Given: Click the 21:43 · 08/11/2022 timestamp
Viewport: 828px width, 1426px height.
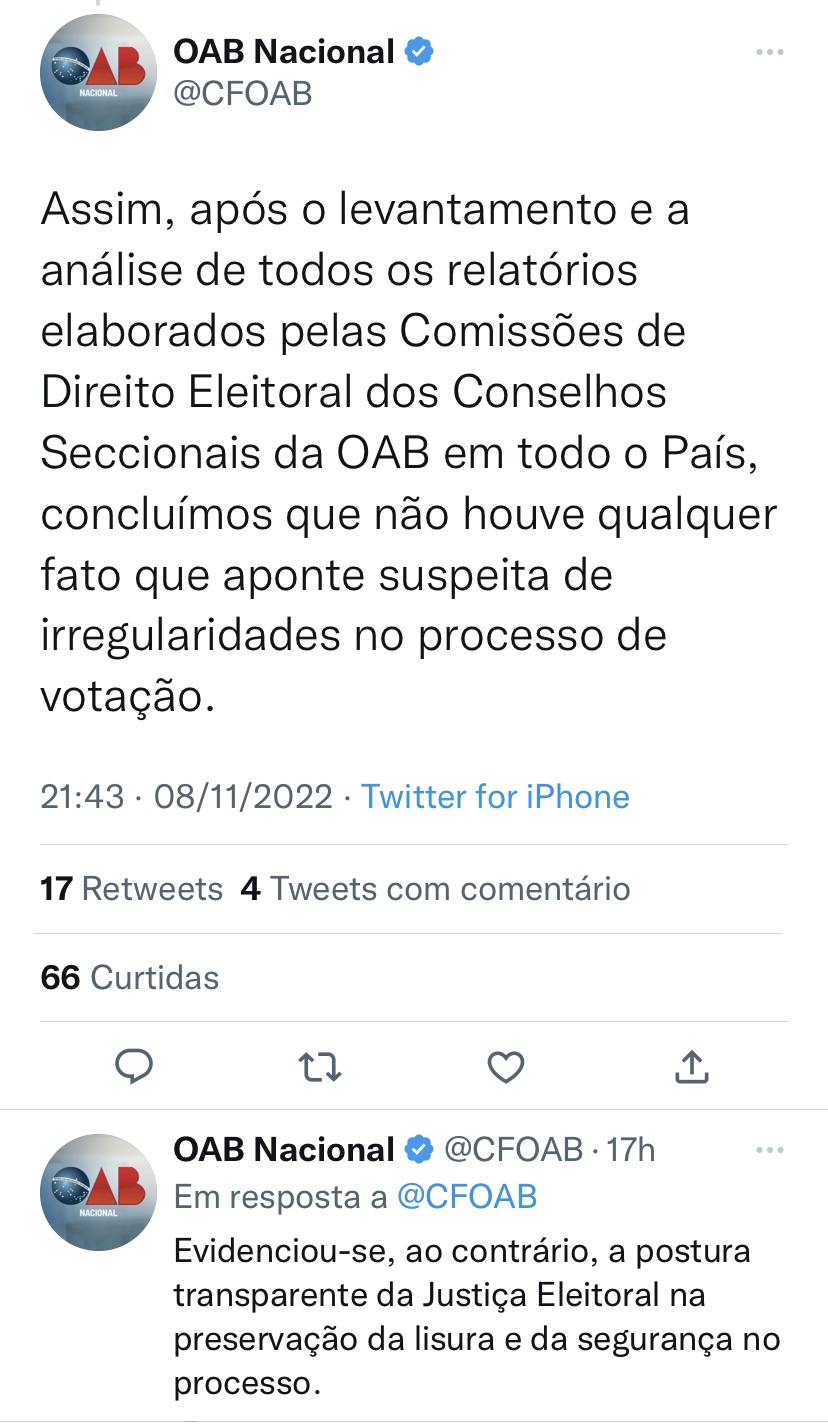Looking at the screenshot, I should (186, 797).
